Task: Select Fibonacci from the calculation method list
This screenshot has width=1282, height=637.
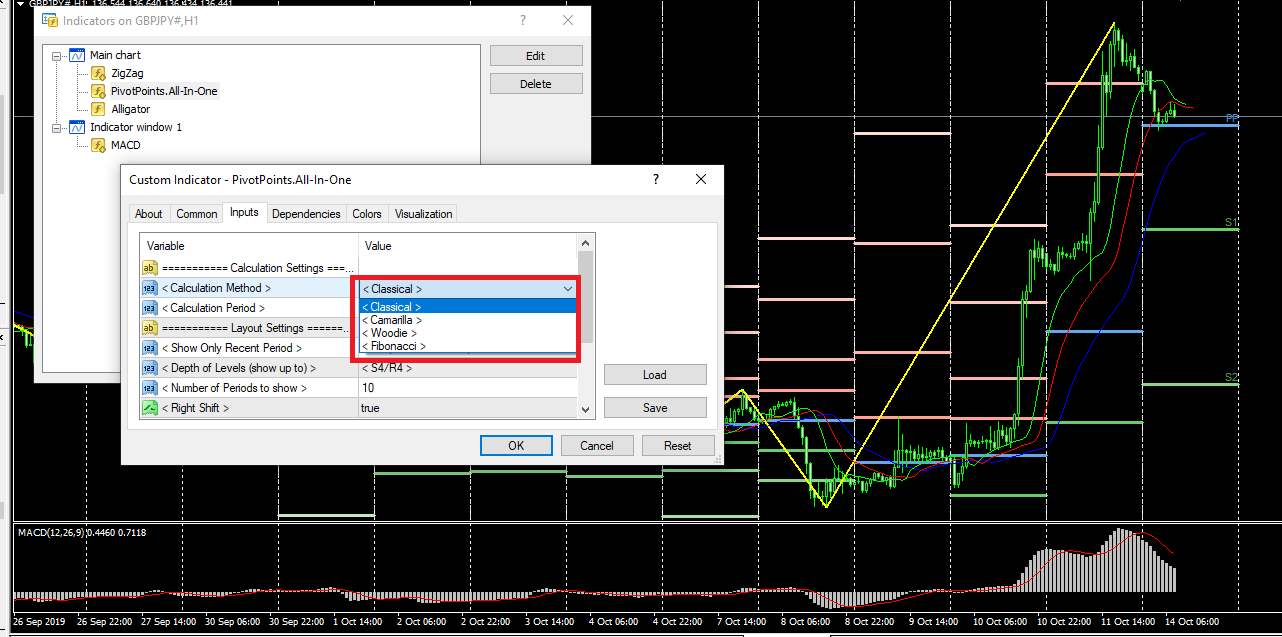Action: 468,346
